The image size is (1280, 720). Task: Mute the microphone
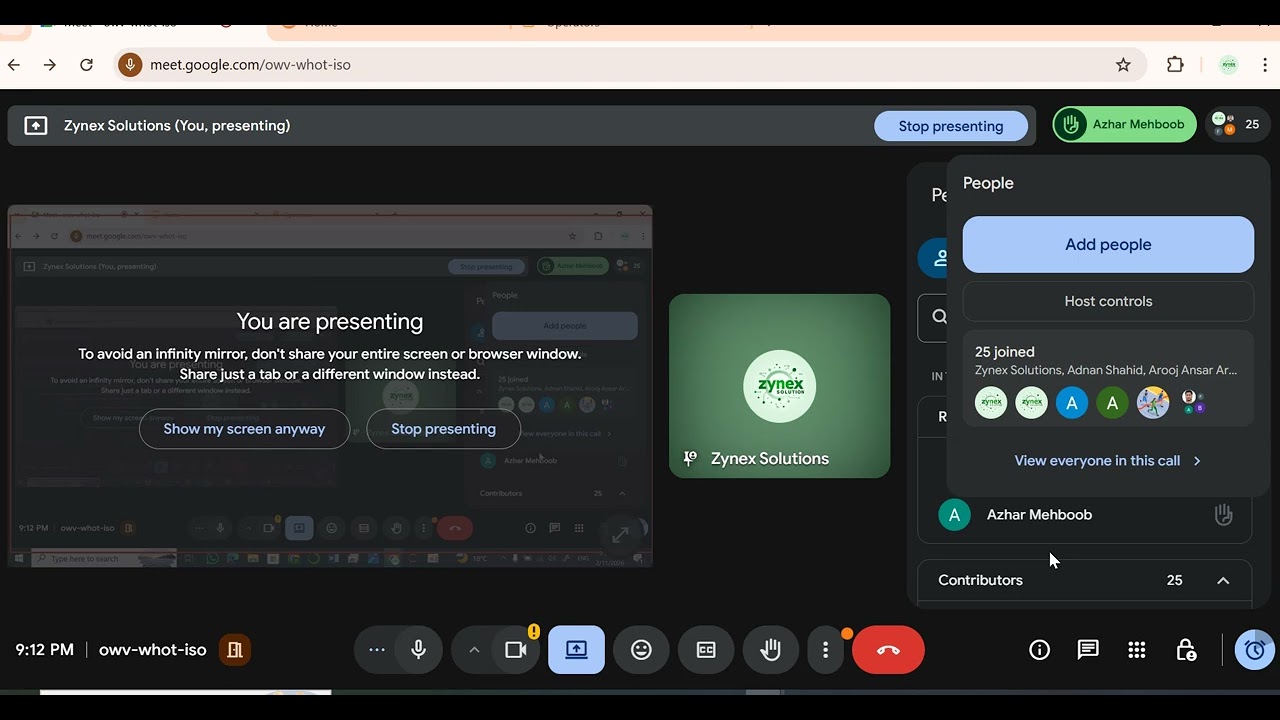[x=419, y=650]
